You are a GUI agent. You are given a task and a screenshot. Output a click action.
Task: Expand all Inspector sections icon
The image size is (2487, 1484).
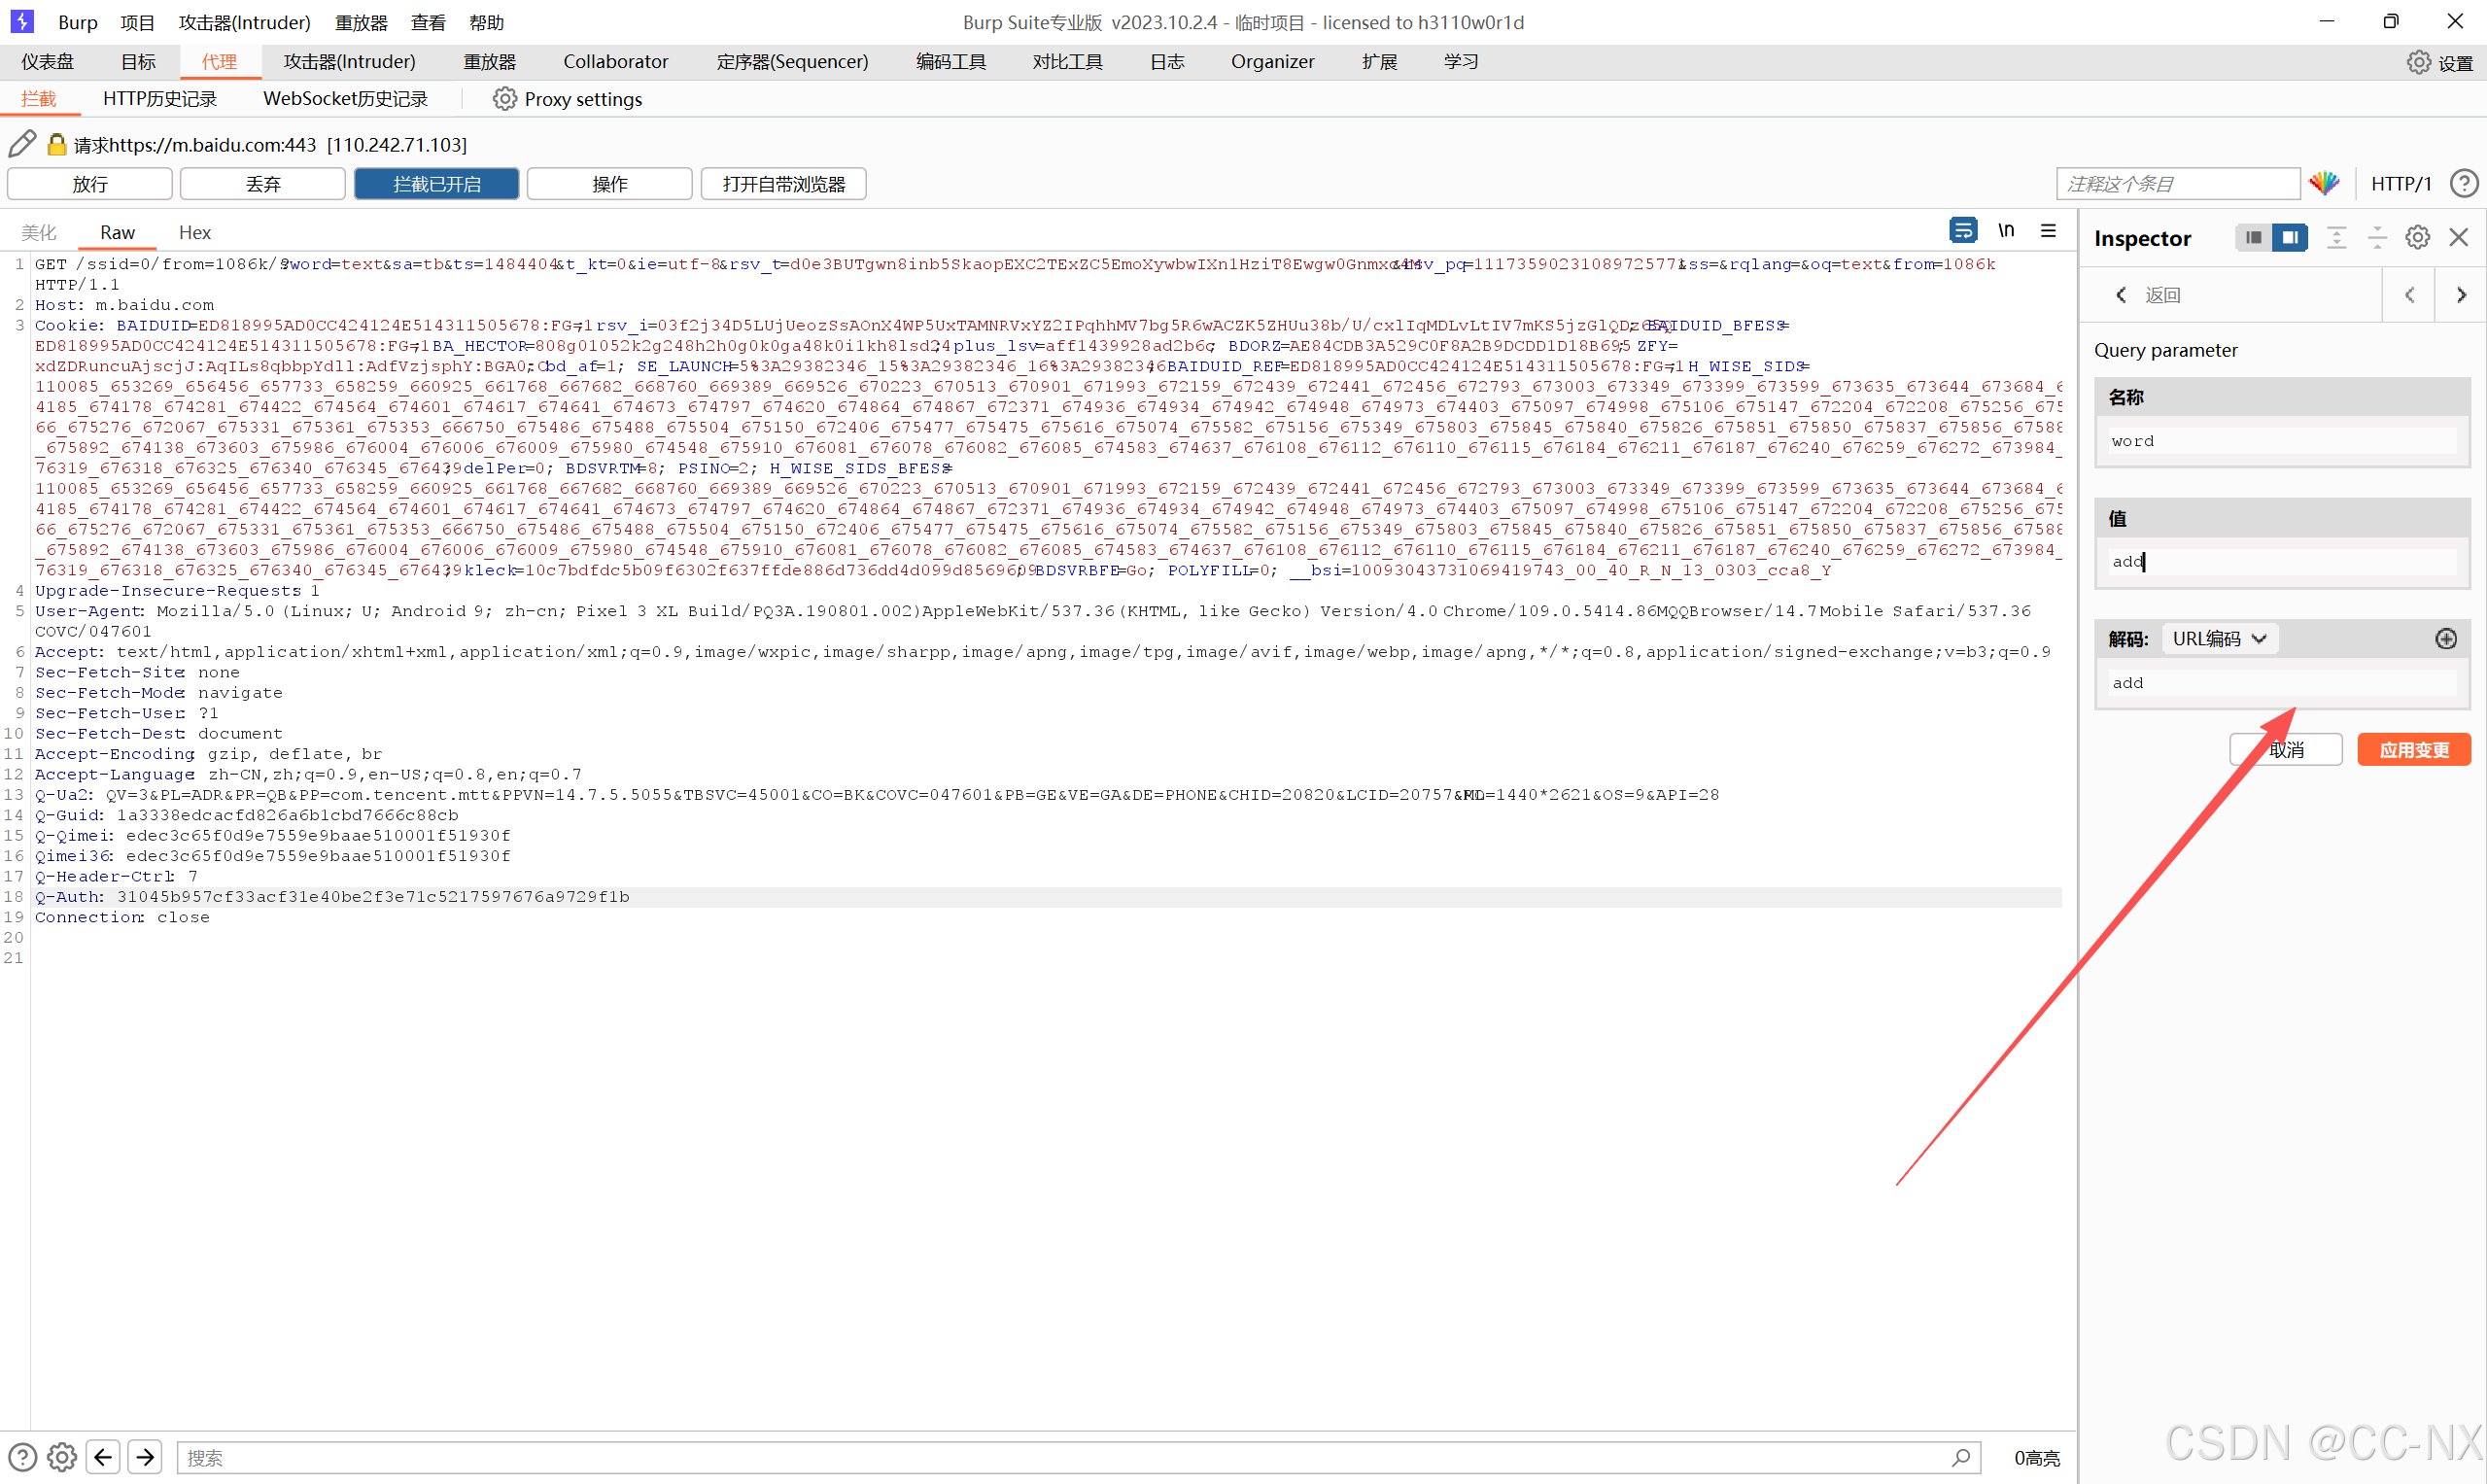(x=2336, y=237)
